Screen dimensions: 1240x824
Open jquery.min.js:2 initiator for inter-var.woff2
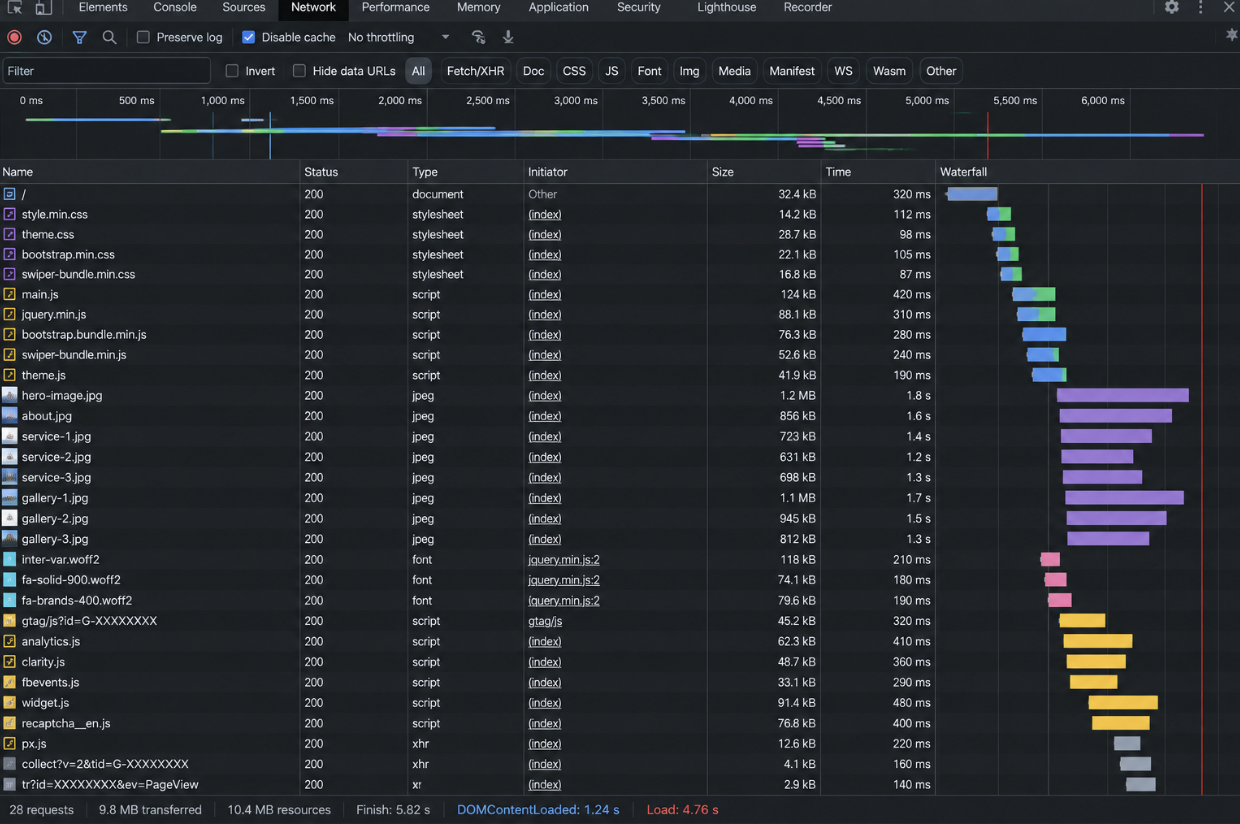(564, 559)
